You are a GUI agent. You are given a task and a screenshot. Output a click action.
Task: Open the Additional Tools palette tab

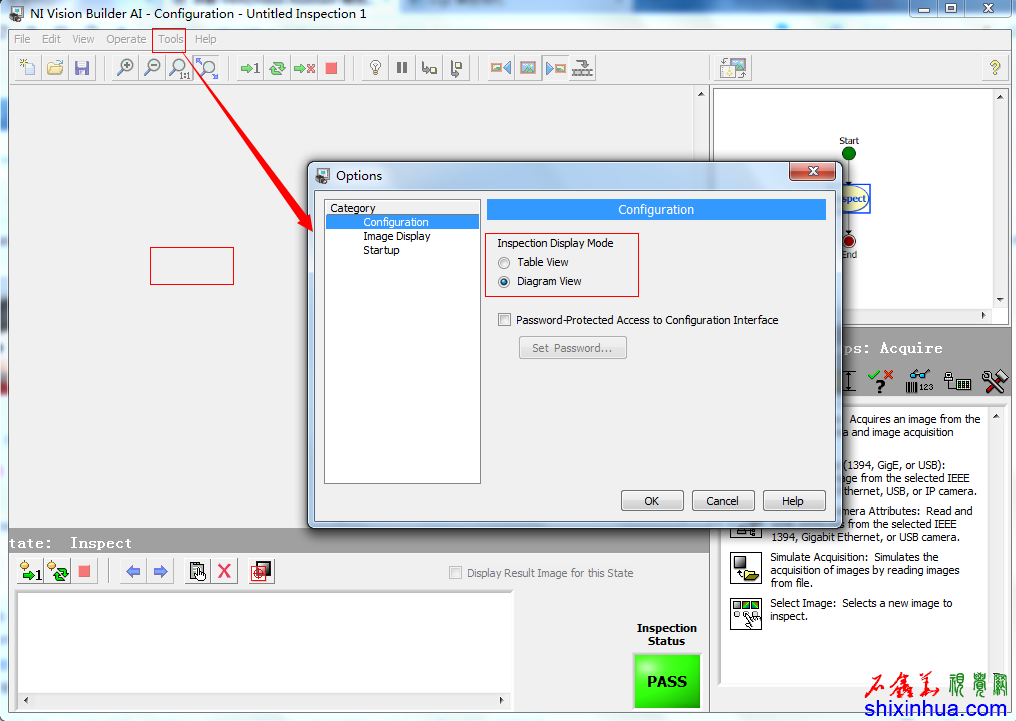click(x=995, y=381)
